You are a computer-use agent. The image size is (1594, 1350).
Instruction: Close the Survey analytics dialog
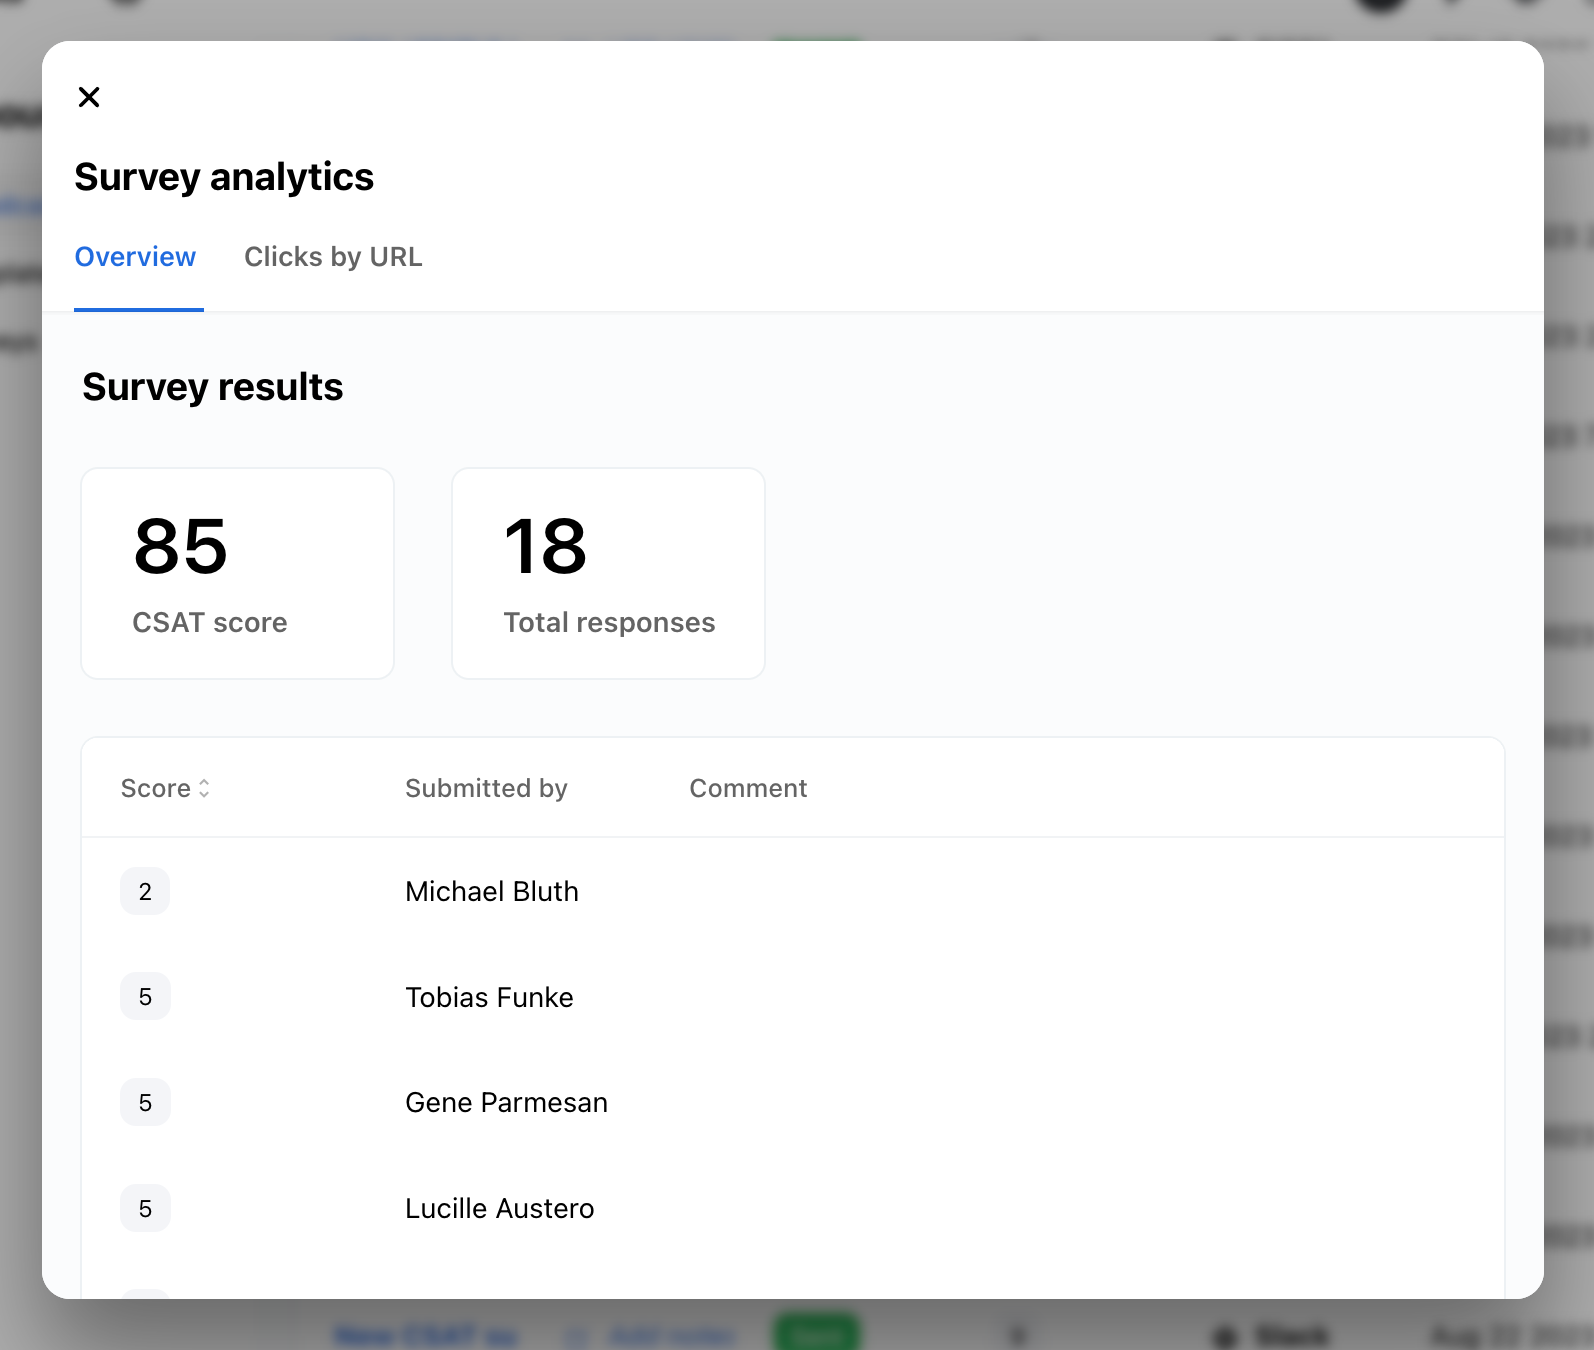point(89,97)
